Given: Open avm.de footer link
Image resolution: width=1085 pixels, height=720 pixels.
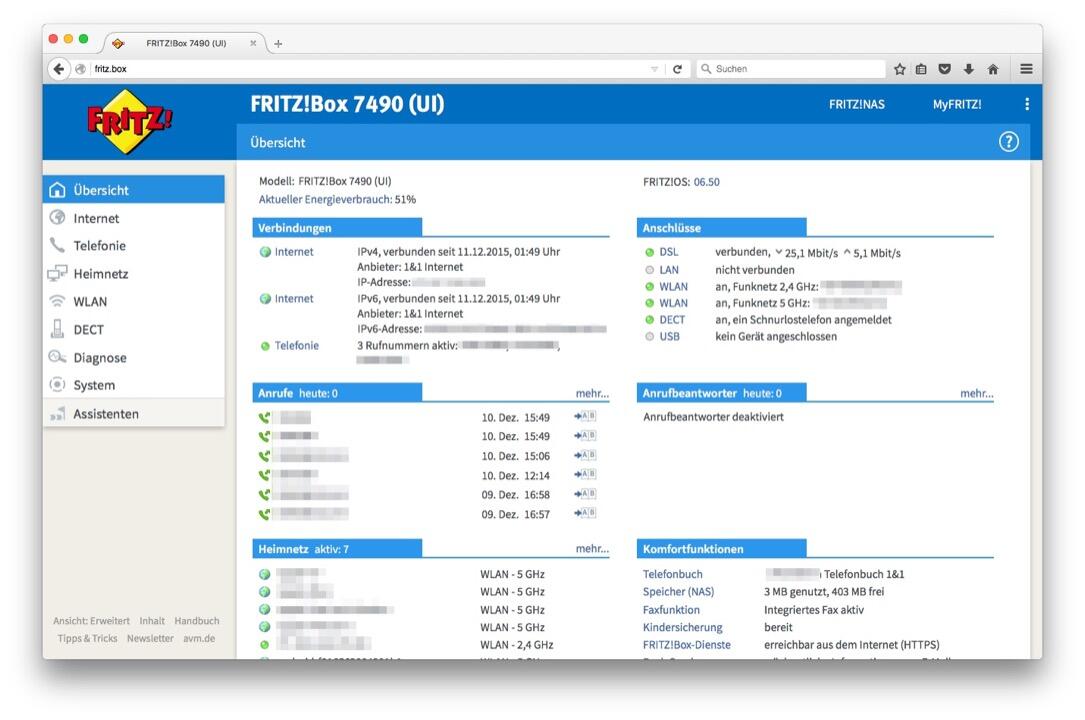Looking at the screenshot, I should (x=199, y=638).
